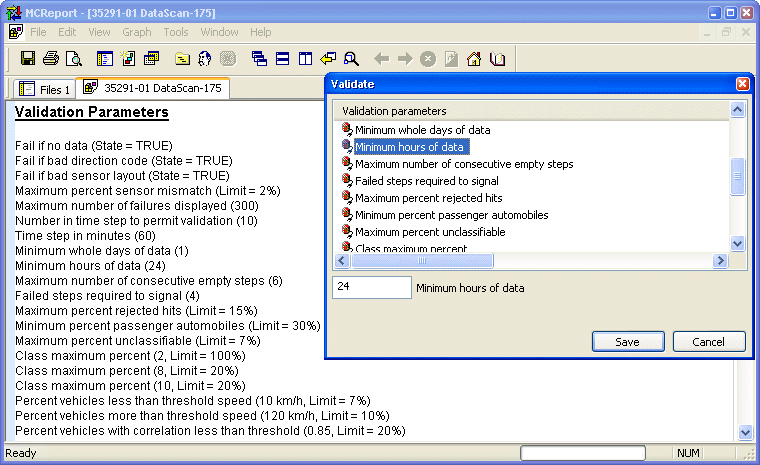Click the Home toolbar icon

(x=474, y=59)
